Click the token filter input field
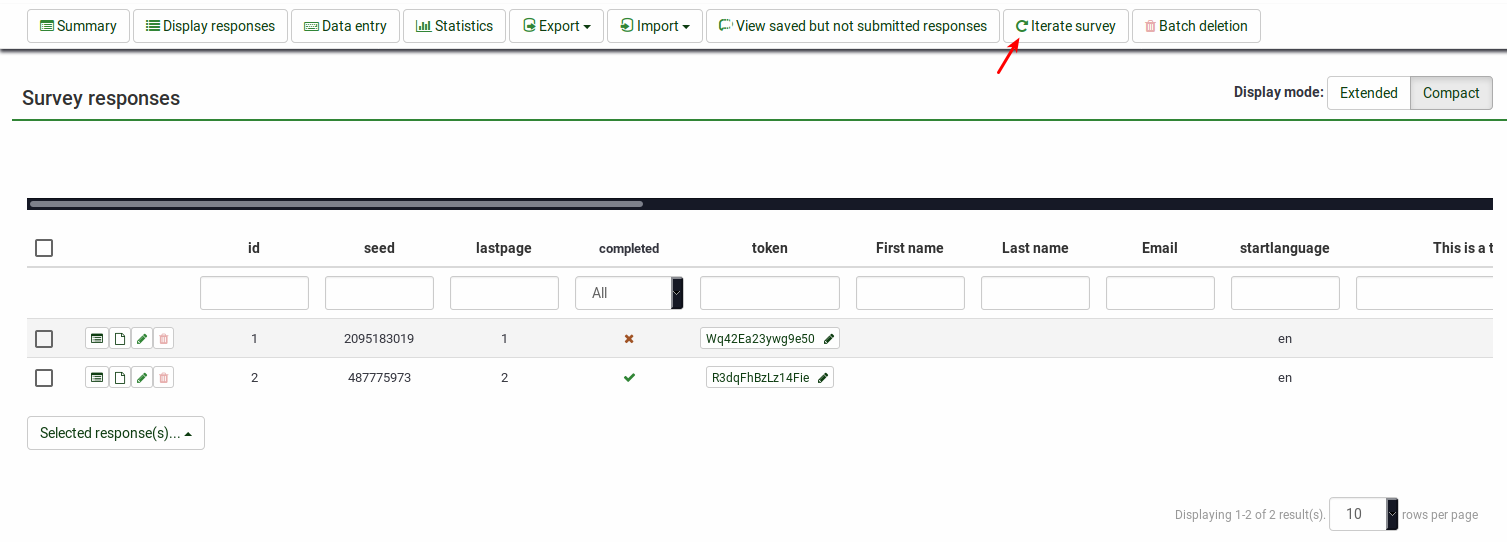 point(769,293)
